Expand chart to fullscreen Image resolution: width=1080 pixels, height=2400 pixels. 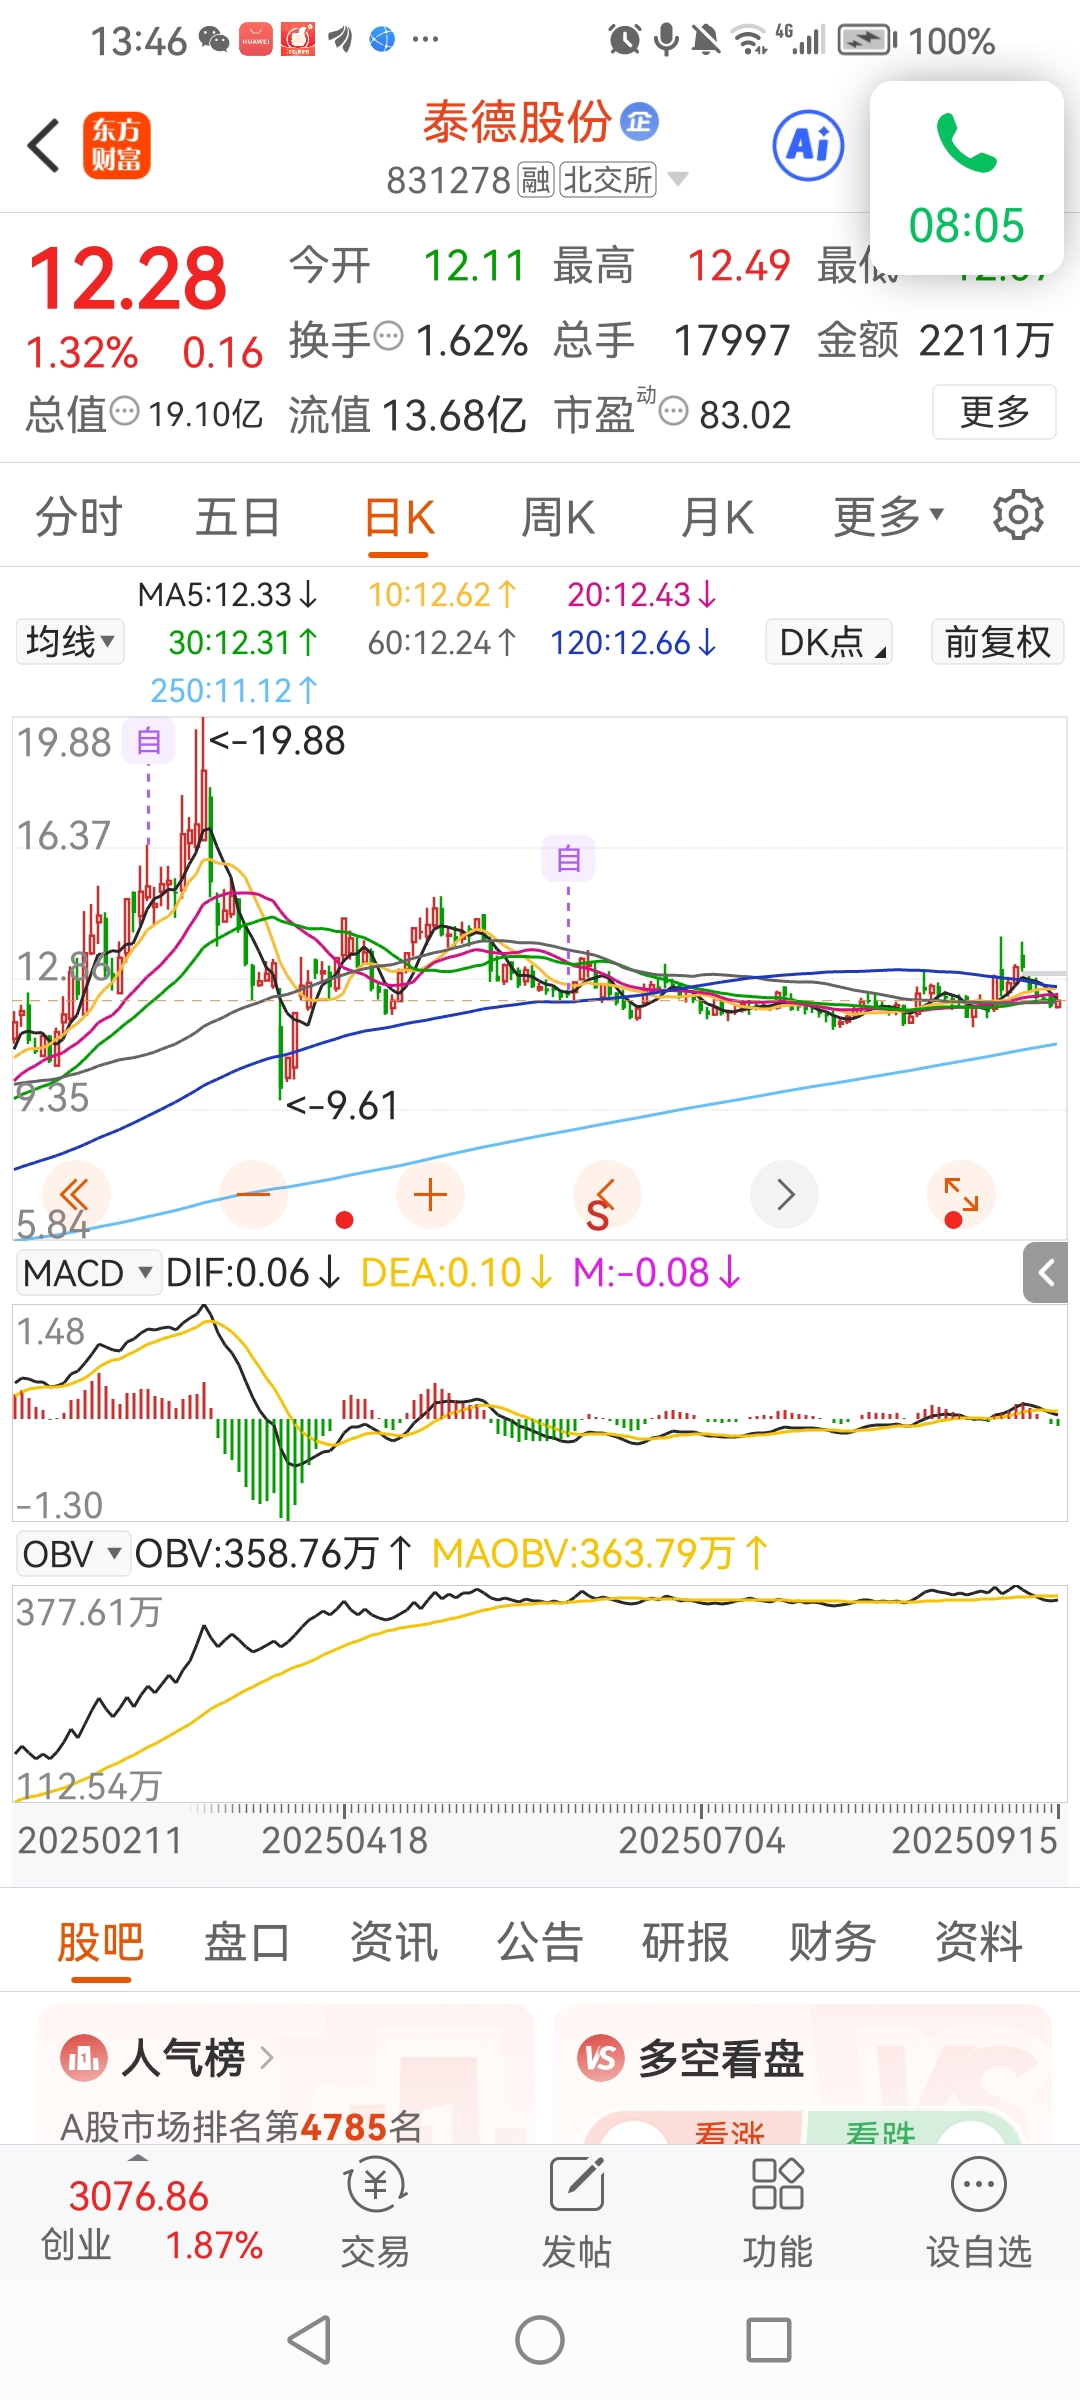point(961,1197)
